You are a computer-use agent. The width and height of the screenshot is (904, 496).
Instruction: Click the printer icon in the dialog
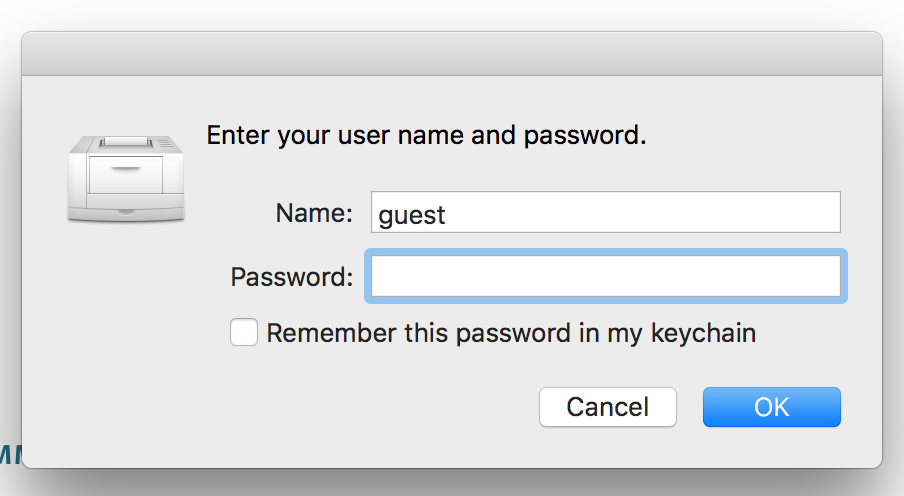(126, 178)
